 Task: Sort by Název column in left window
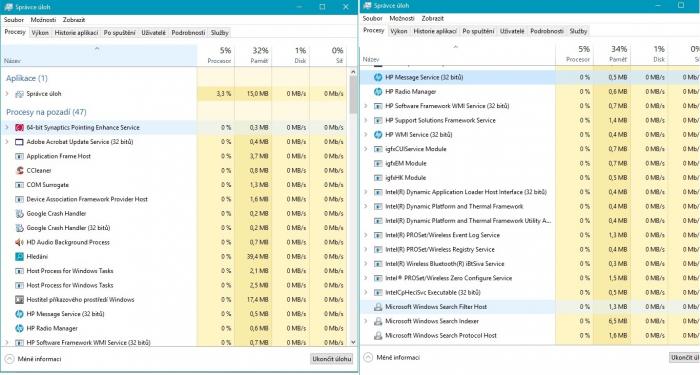(99, 55)
